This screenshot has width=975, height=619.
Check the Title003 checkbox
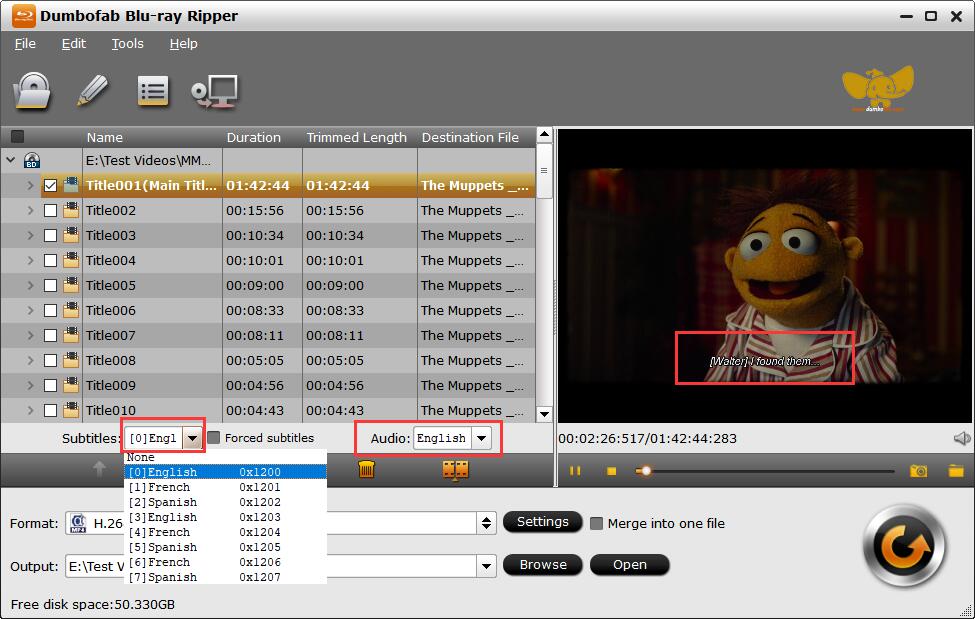point(50,236)
